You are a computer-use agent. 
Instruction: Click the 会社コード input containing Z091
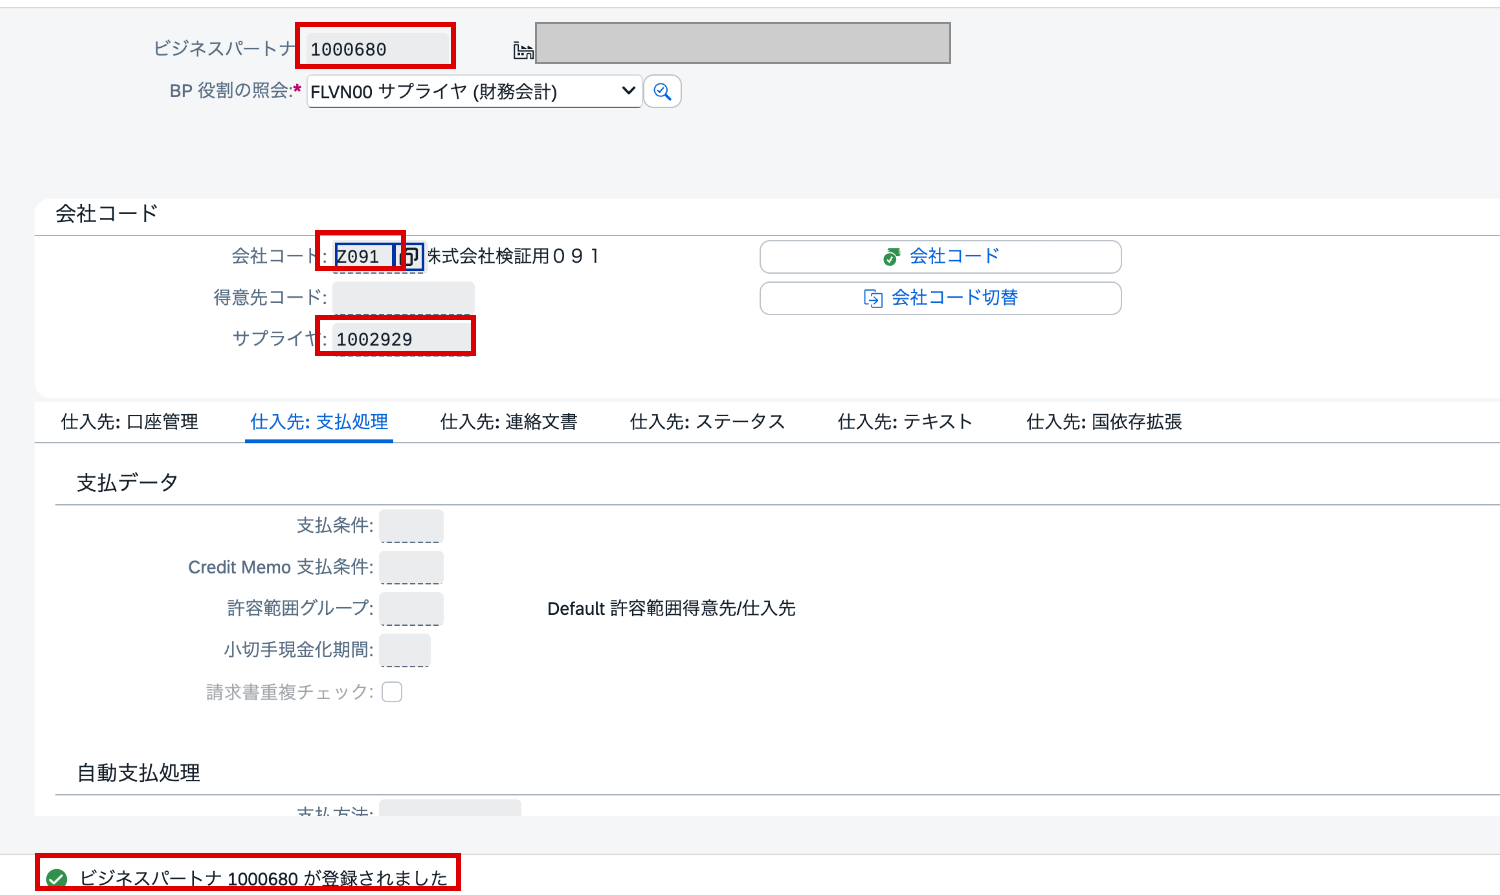364,257
